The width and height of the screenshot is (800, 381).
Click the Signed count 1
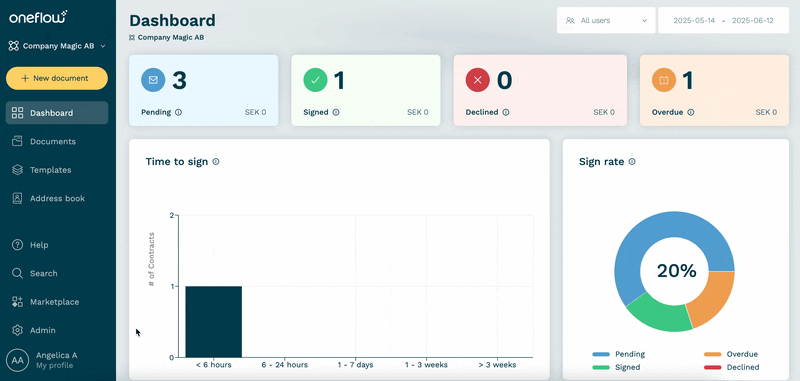tap(339, 80)
